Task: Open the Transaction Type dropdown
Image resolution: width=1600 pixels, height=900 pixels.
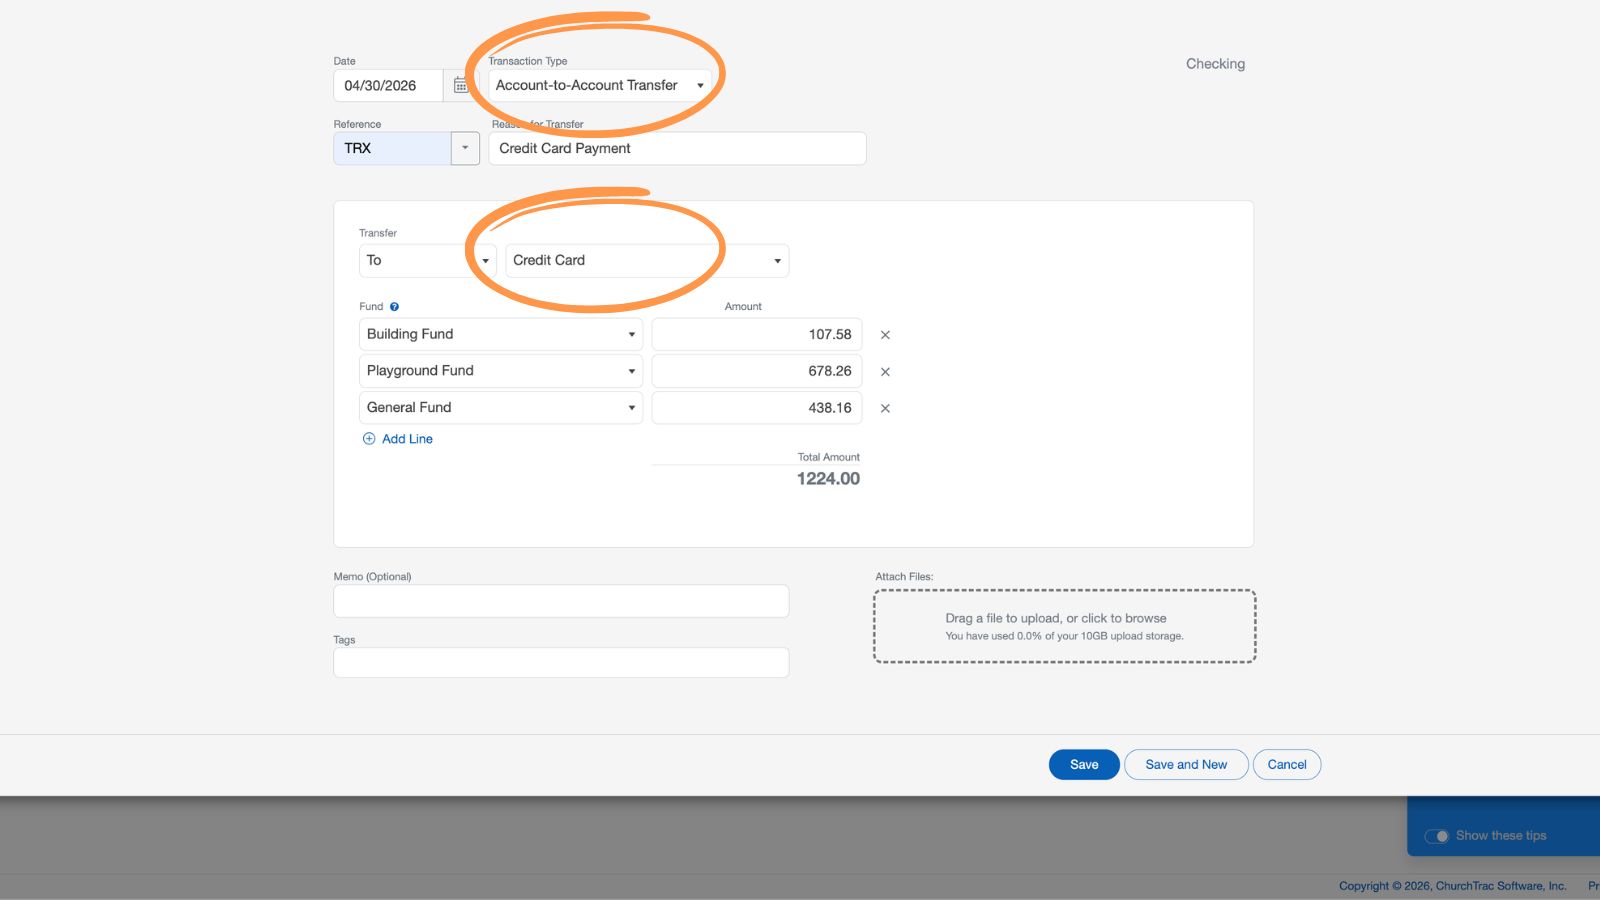Action: 600,86
